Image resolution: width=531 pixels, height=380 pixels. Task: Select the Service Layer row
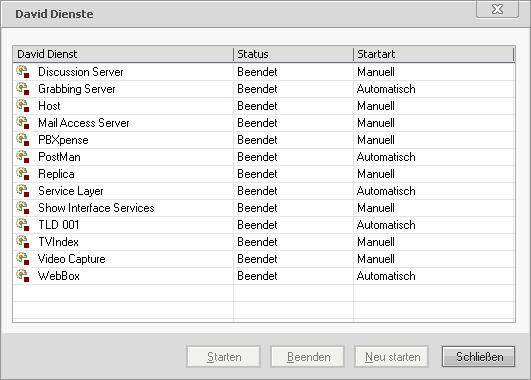pos(264,191)
